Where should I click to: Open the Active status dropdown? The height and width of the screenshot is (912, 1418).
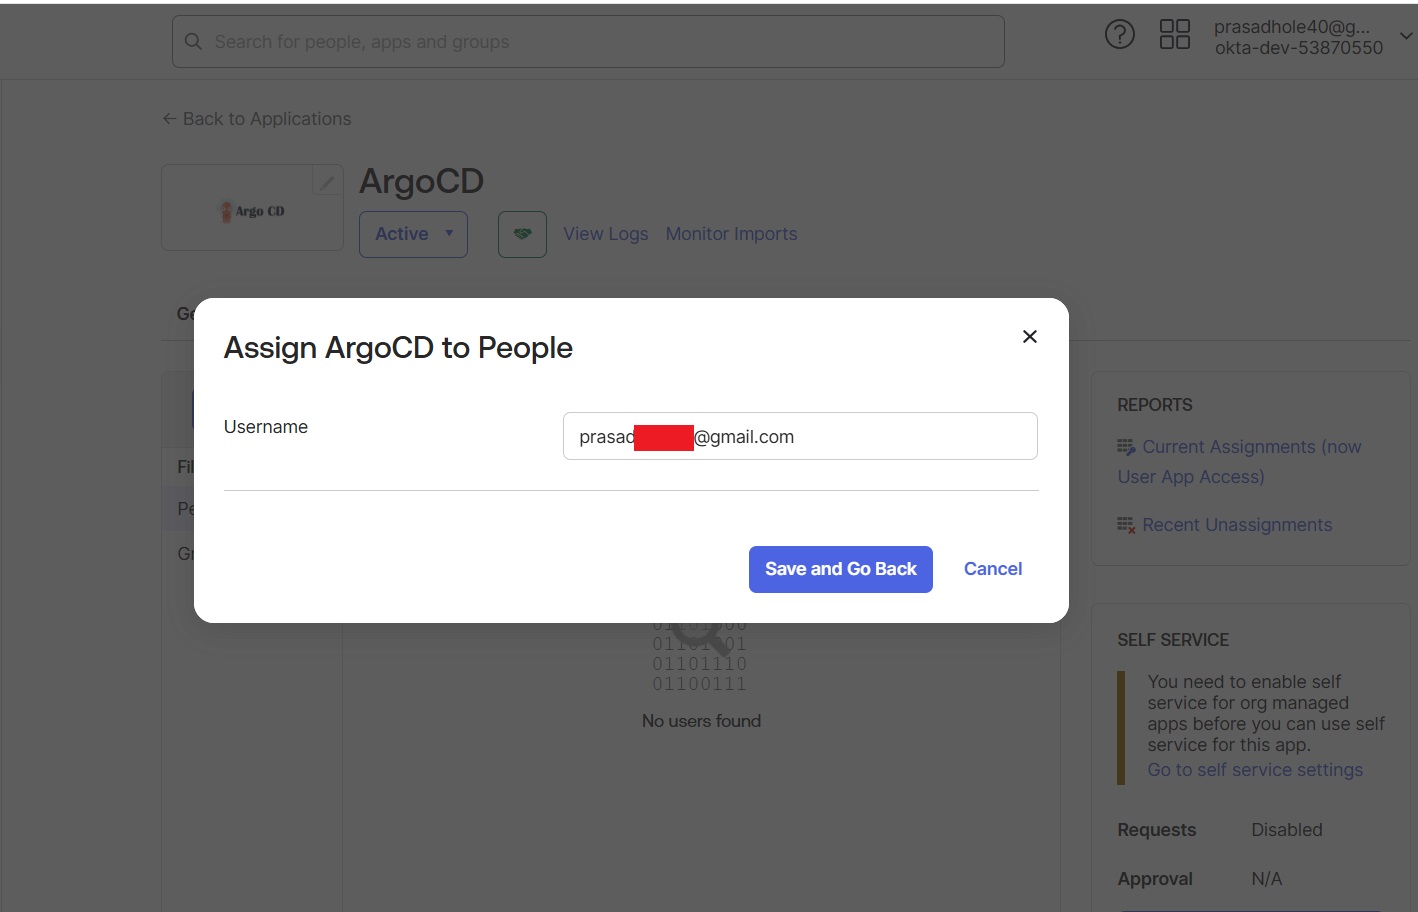(x=413, y=233)
